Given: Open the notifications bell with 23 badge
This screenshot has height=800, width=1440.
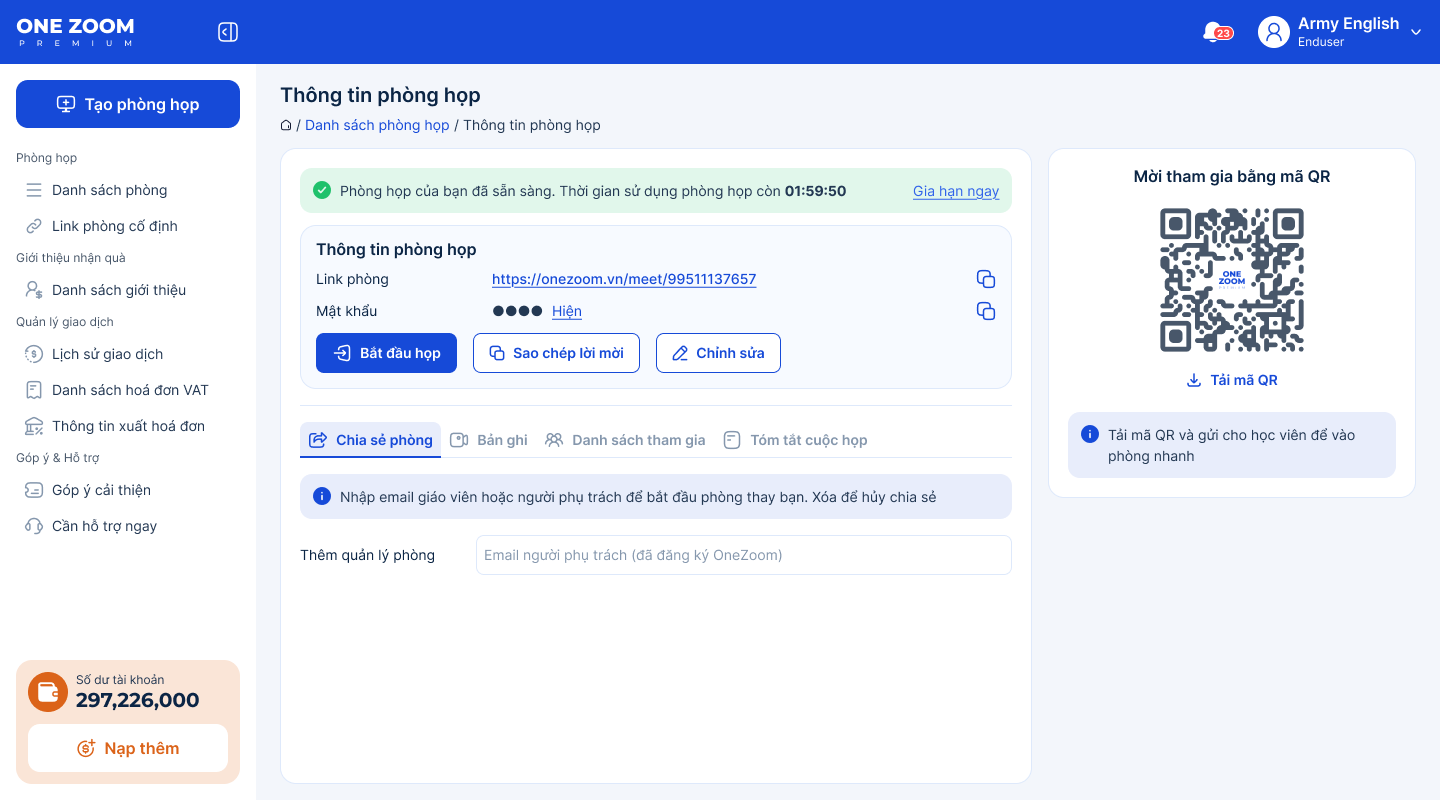Looking at the screenshot, I should [x=1216, y=32].
